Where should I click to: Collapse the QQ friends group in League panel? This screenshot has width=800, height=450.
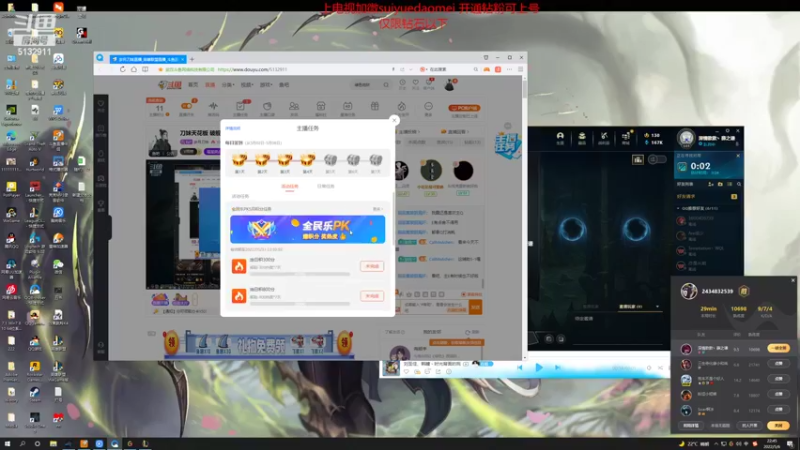coord(678,208)
